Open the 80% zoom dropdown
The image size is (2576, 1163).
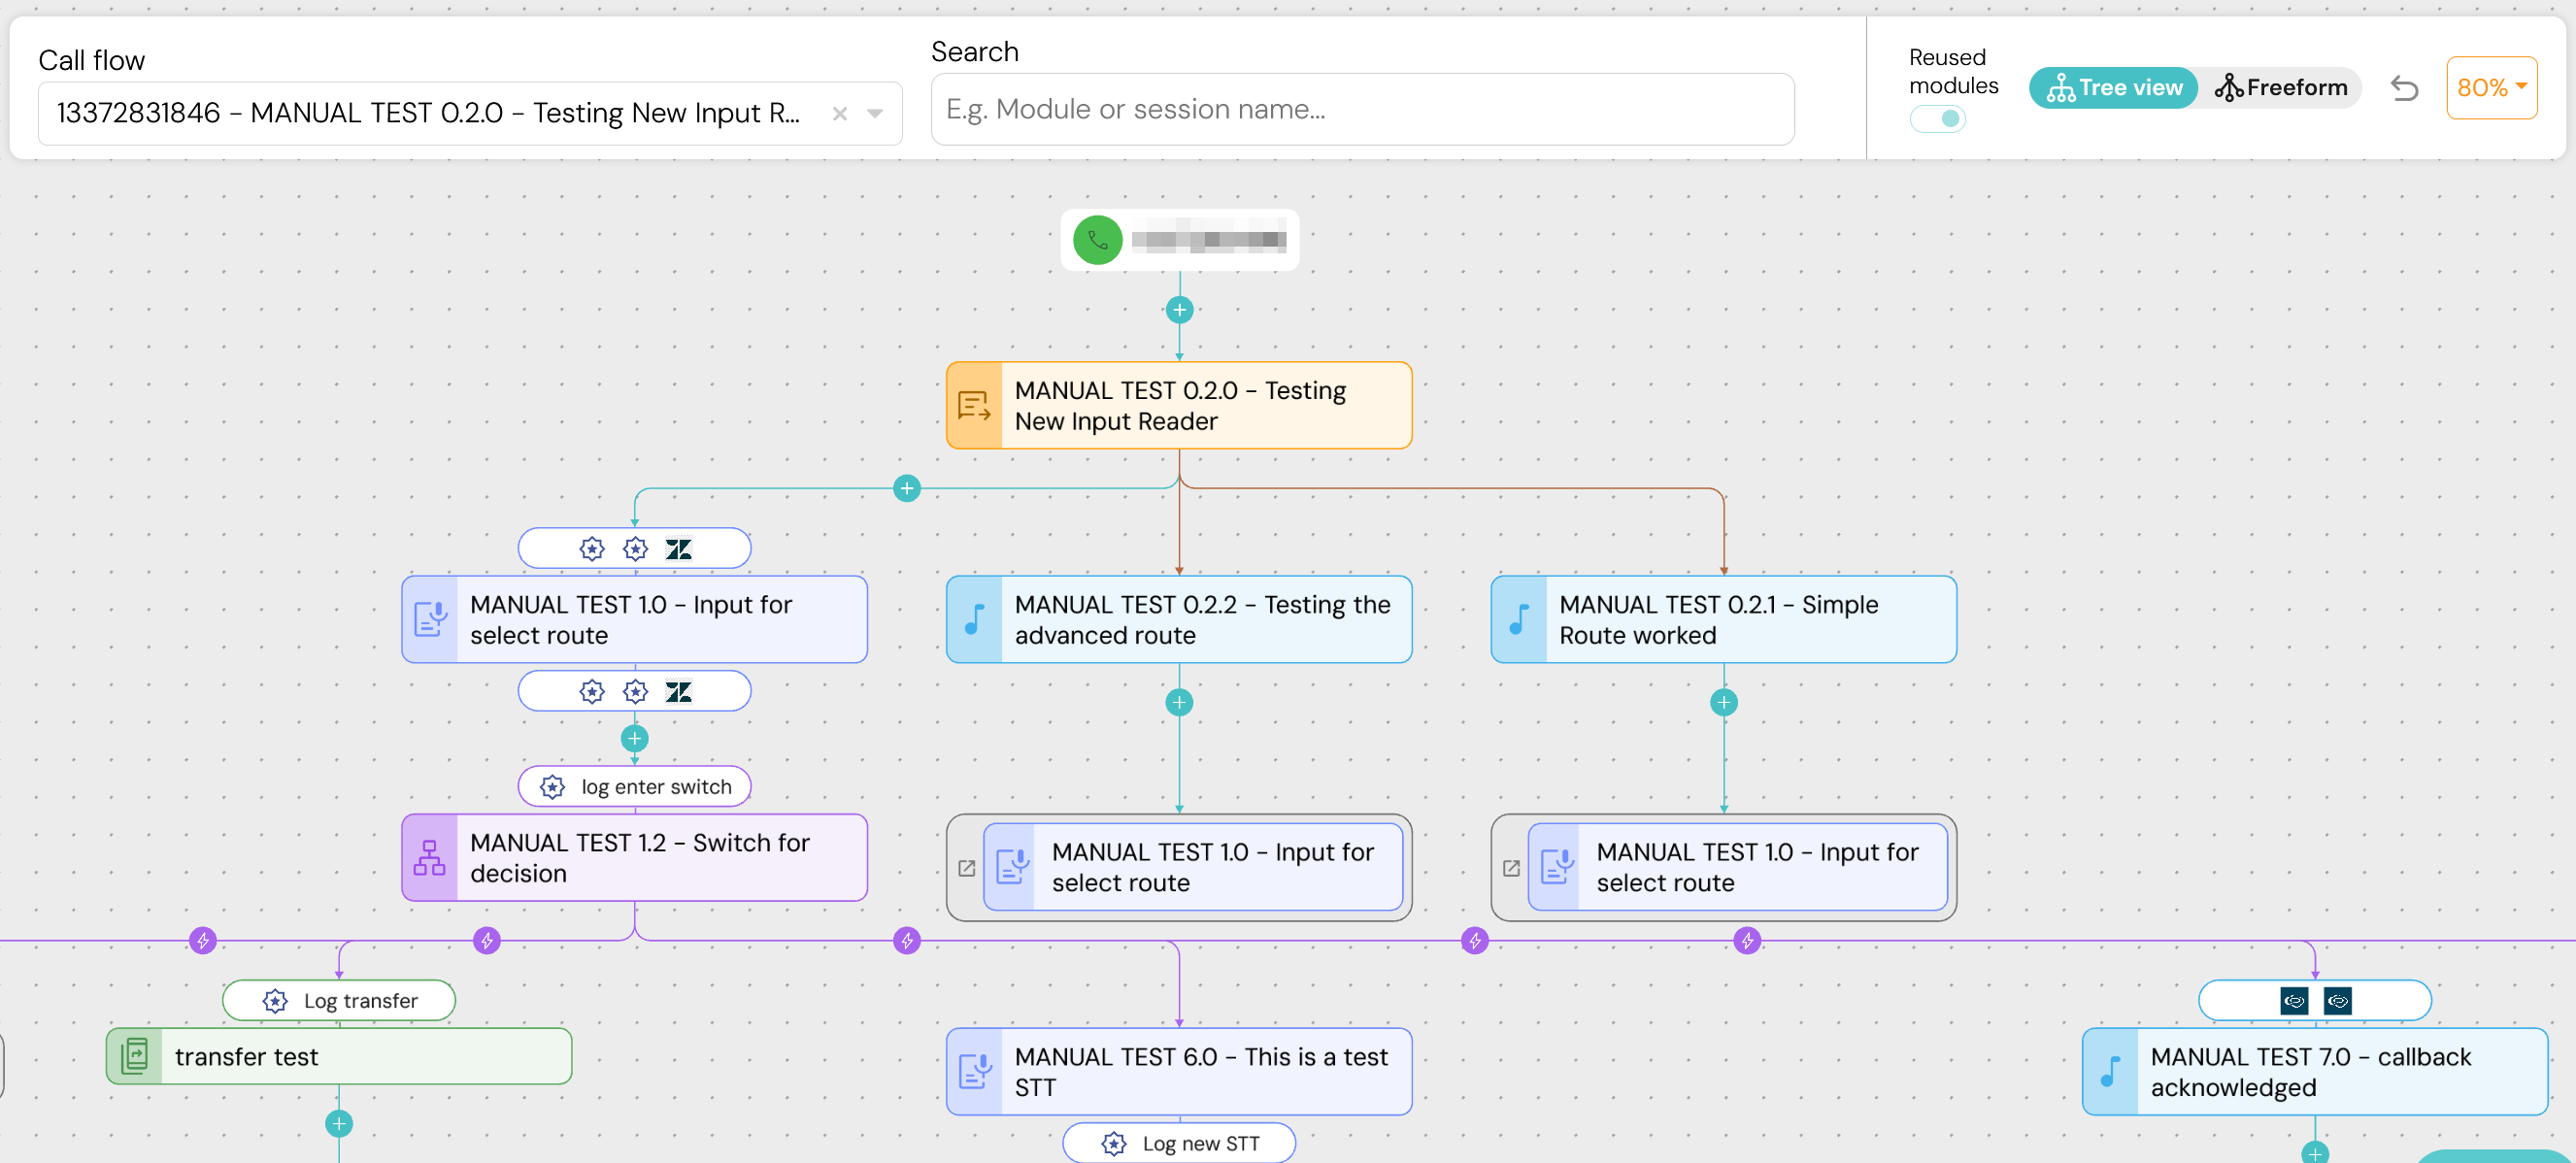2491,88
